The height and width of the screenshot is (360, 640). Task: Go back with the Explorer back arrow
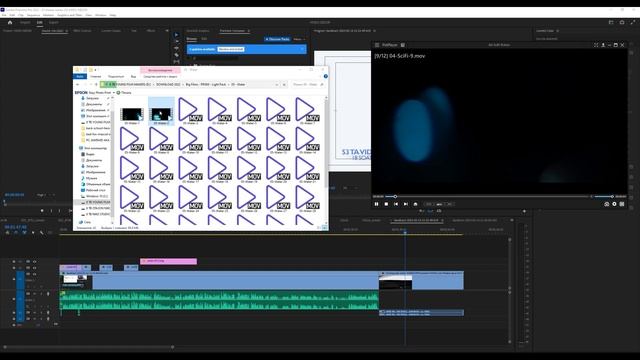click(78, 84)
